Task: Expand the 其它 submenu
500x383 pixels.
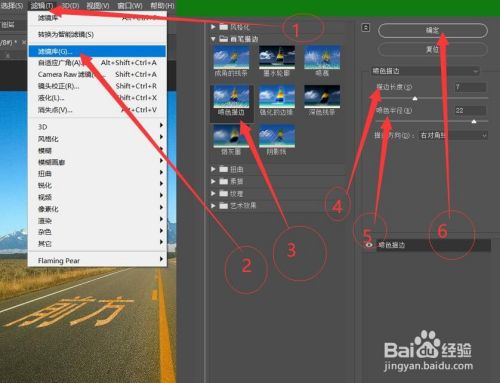Action: pyautogui.click(x=97, y=244)
